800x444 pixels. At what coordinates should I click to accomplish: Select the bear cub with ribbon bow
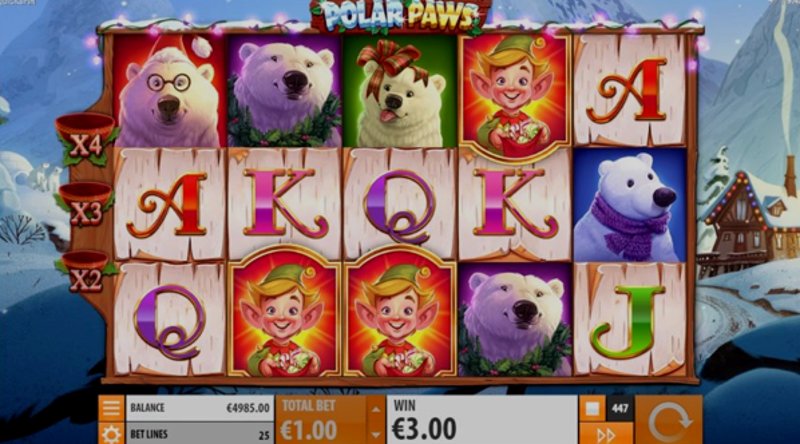click(x=400, y=91)
